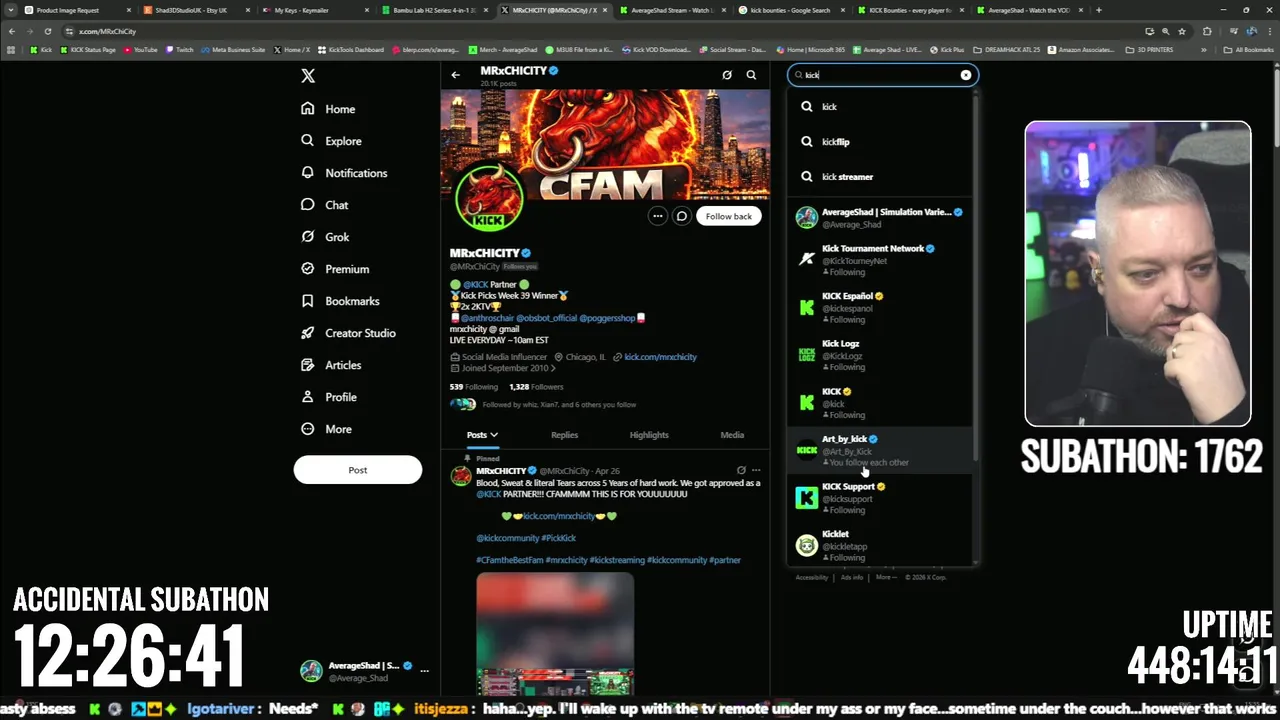Screen dimensions: 1280x720
Task: Open the 1,328 Followers list
Action: click(536, 387)
